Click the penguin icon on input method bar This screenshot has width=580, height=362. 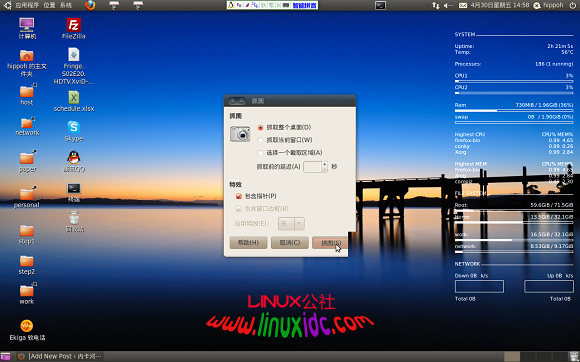tap(231, 5)
